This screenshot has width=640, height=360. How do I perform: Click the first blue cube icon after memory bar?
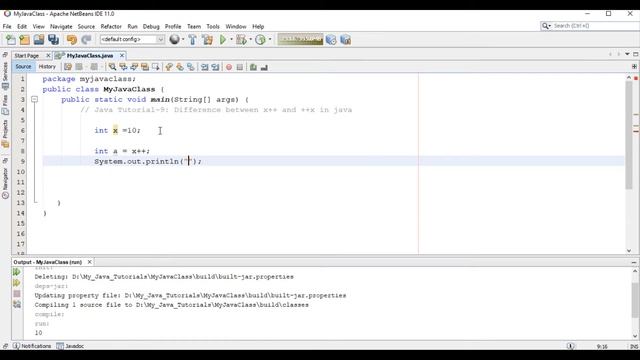331,40
